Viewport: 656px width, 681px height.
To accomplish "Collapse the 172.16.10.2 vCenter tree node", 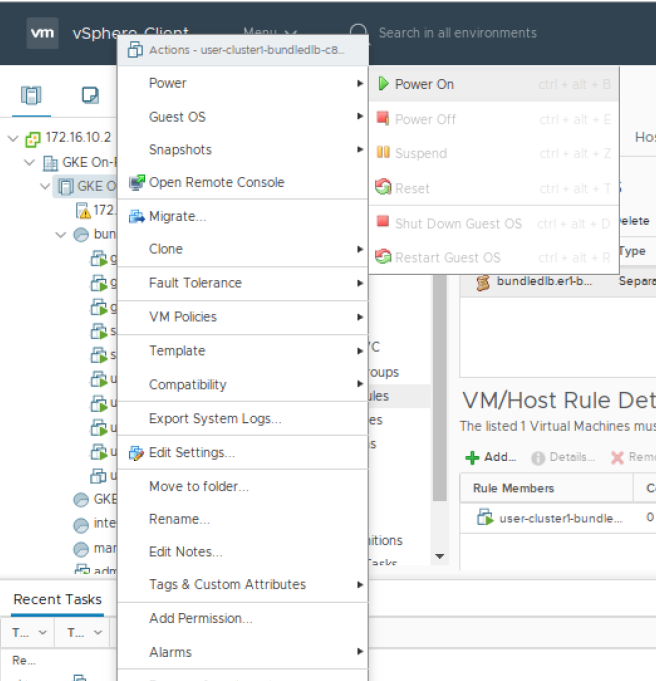I will coord(13,138).
